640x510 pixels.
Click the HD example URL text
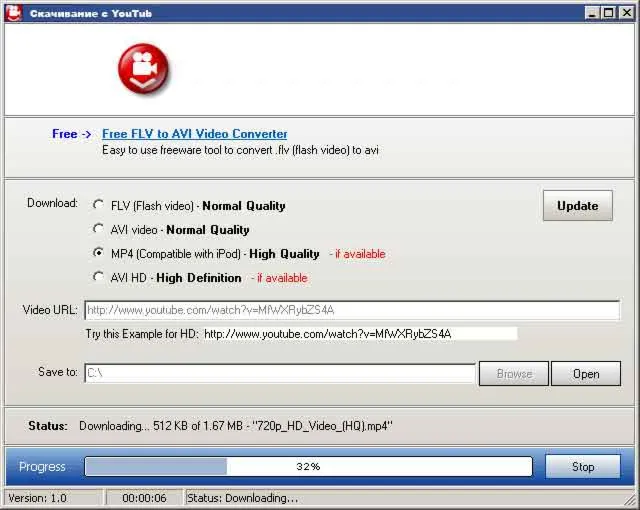tap(327, 334)
